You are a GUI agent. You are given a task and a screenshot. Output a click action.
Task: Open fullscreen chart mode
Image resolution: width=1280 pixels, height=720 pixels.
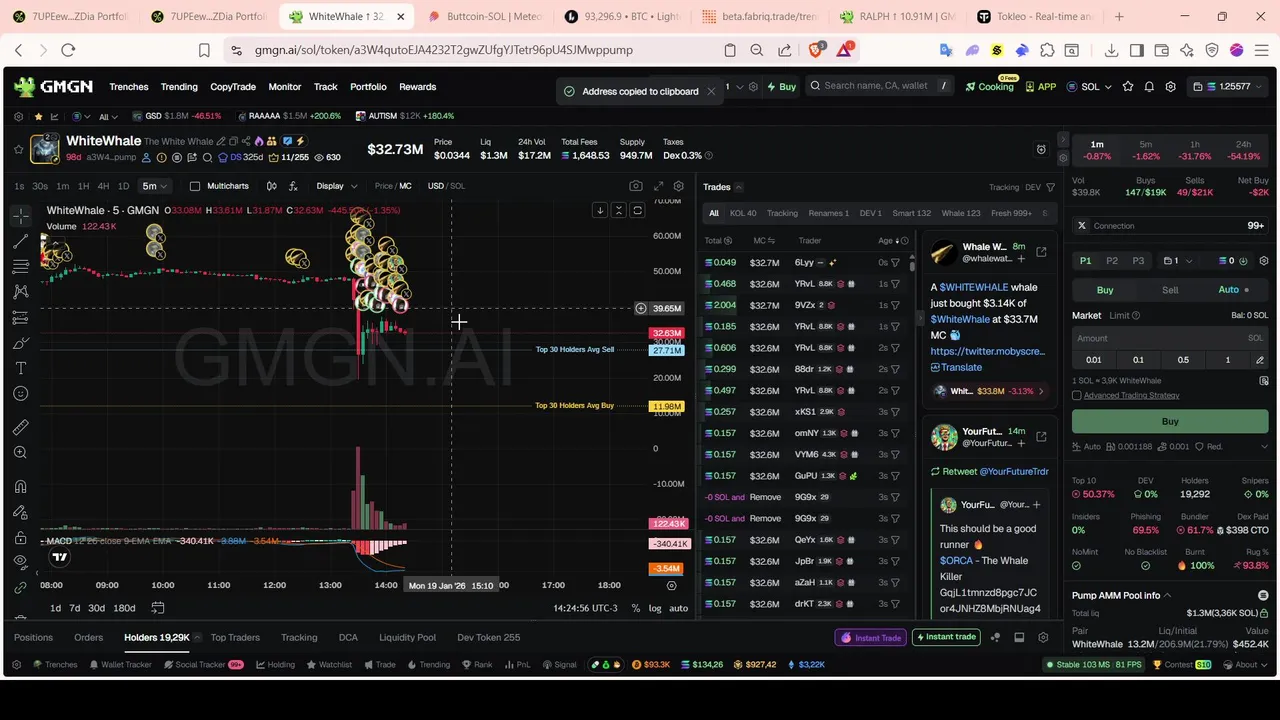click(658, 186)
